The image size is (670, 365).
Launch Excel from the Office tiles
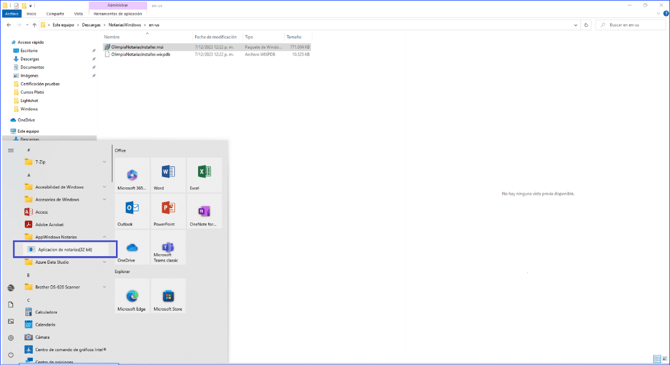(204, 175)
